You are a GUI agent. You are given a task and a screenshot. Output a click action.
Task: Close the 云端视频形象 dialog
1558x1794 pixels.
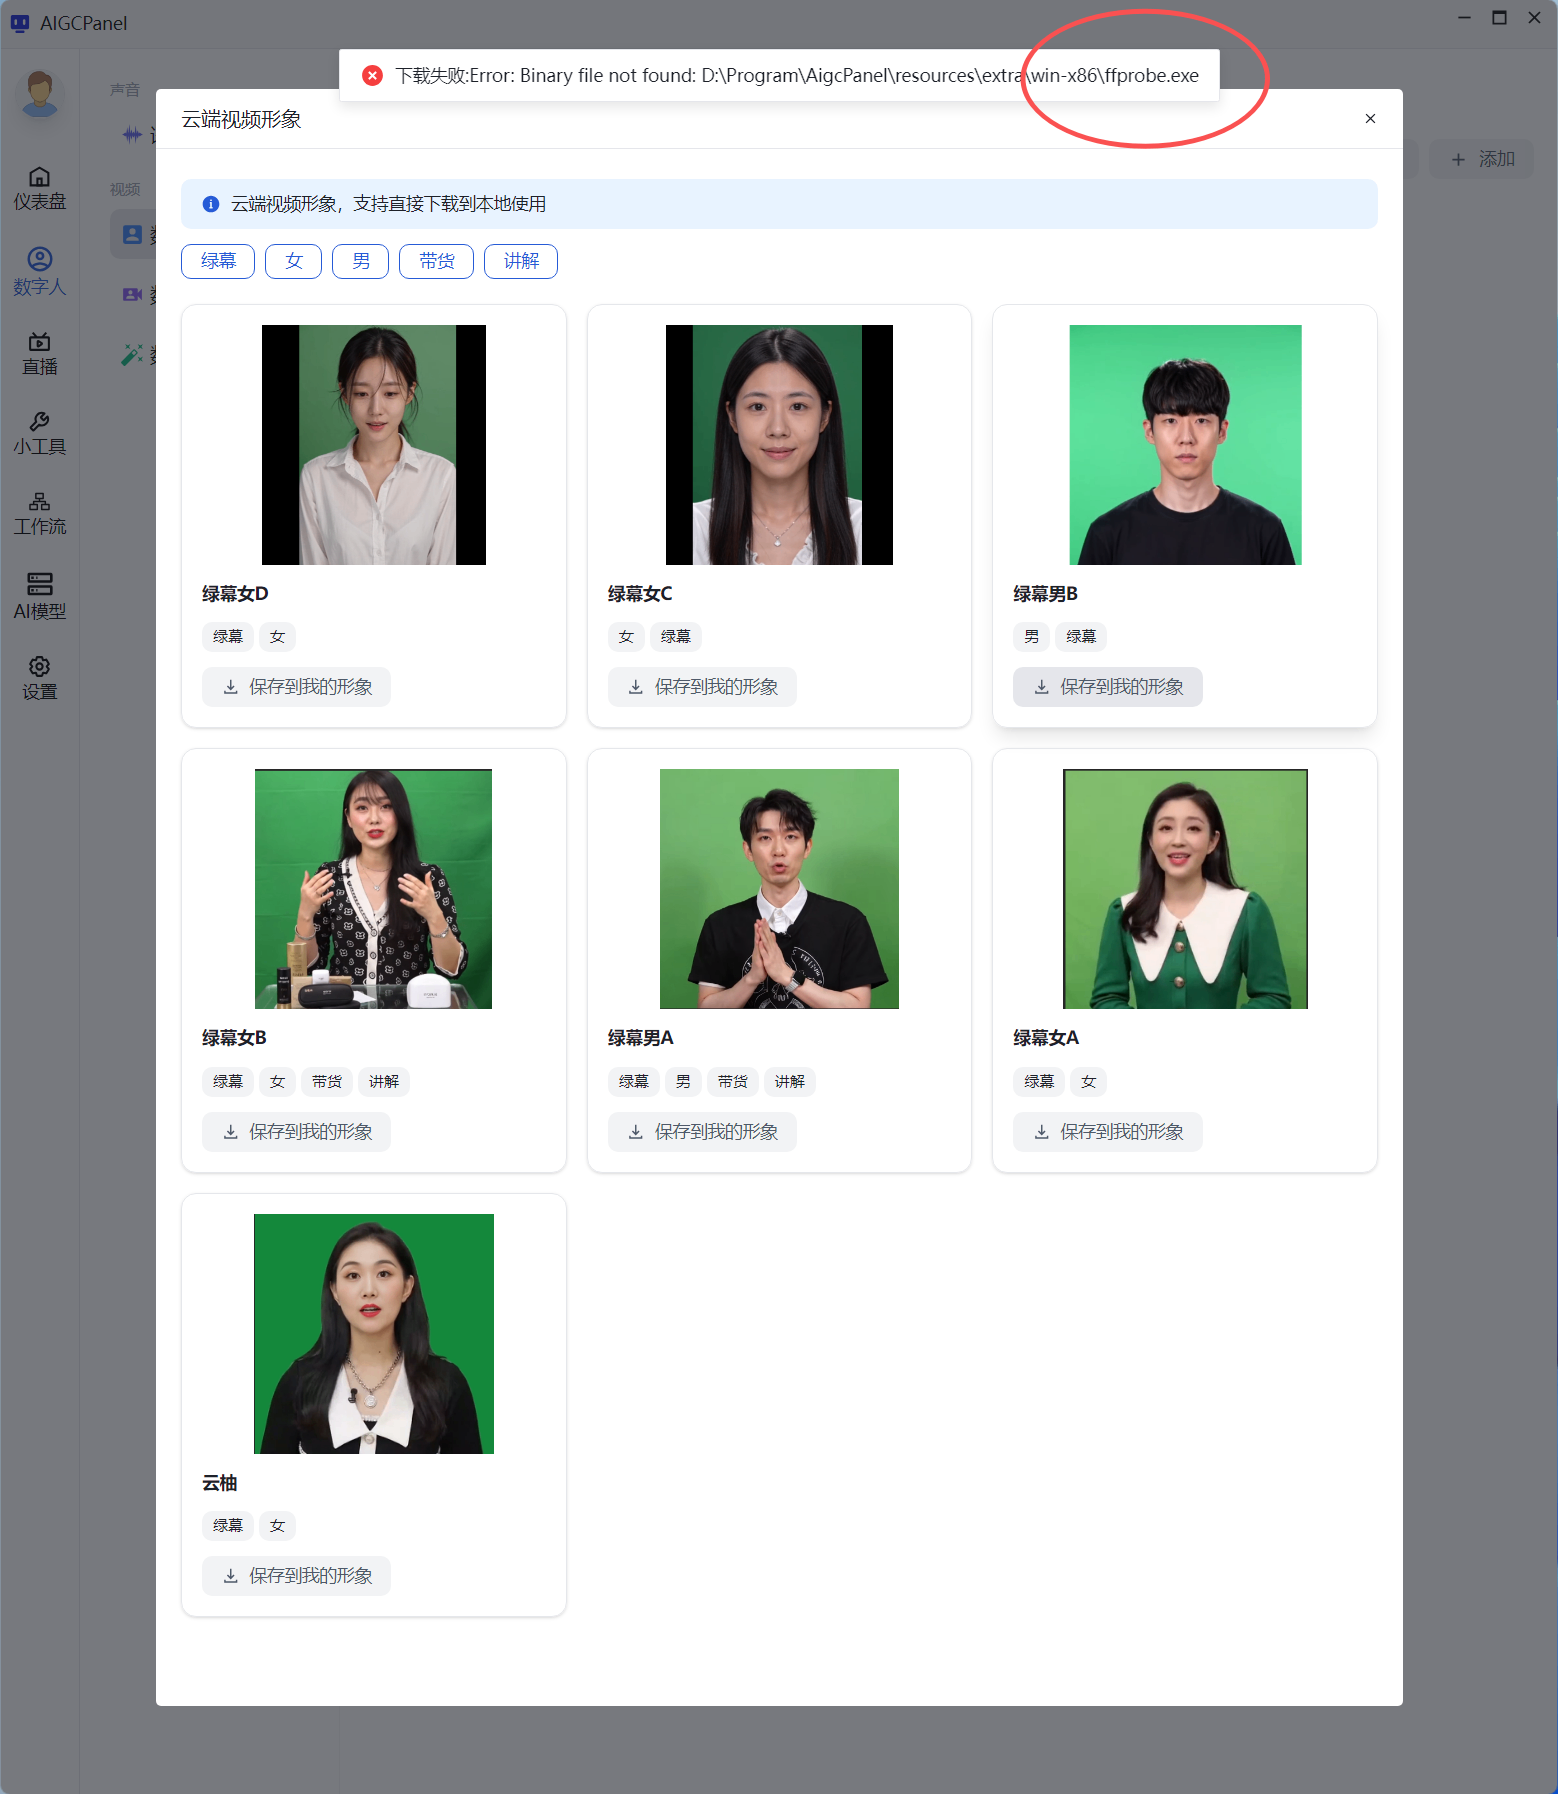click(1370, 119)
